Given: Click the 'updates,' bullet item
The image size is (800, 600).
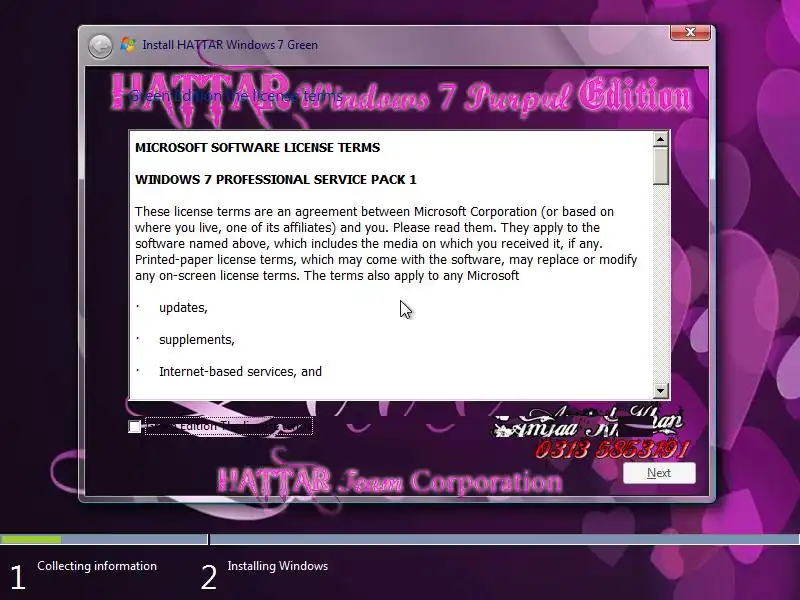Looking at the screenshot, I should (x=183, y=308).
